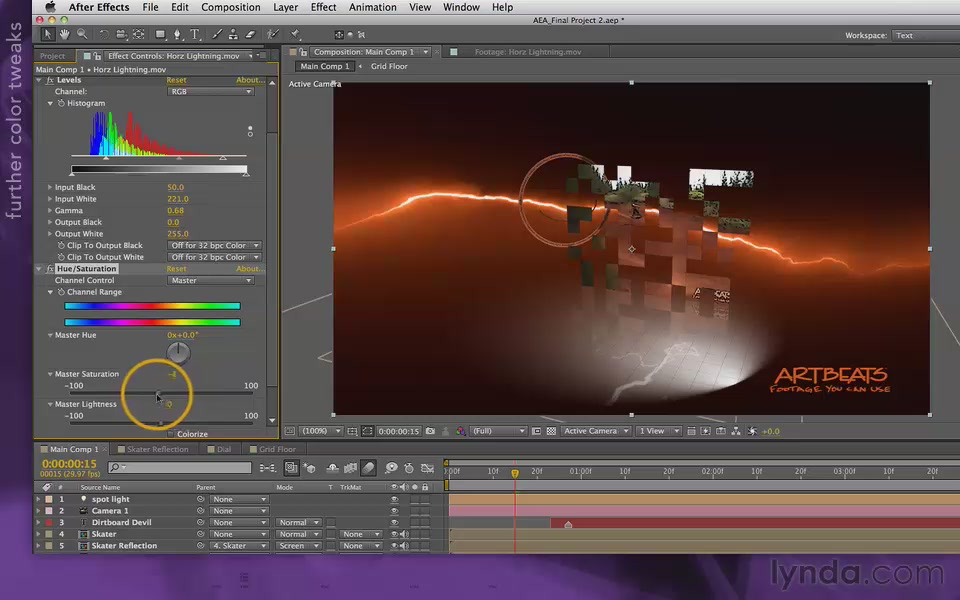Click About link for Levels effect
The width and height of the screenshot is (960, 600).
[x=250, y=80]
